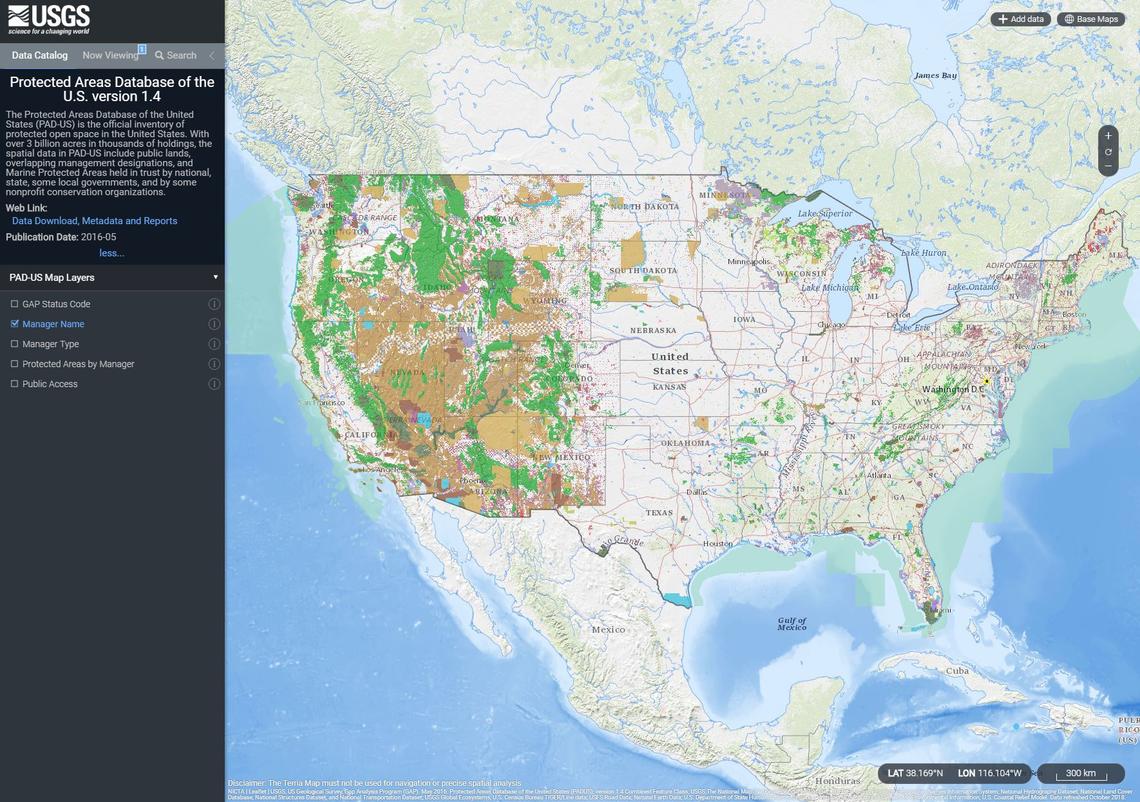
Task: Switch to the Now Viewing tab
Action: click(110, 56)
